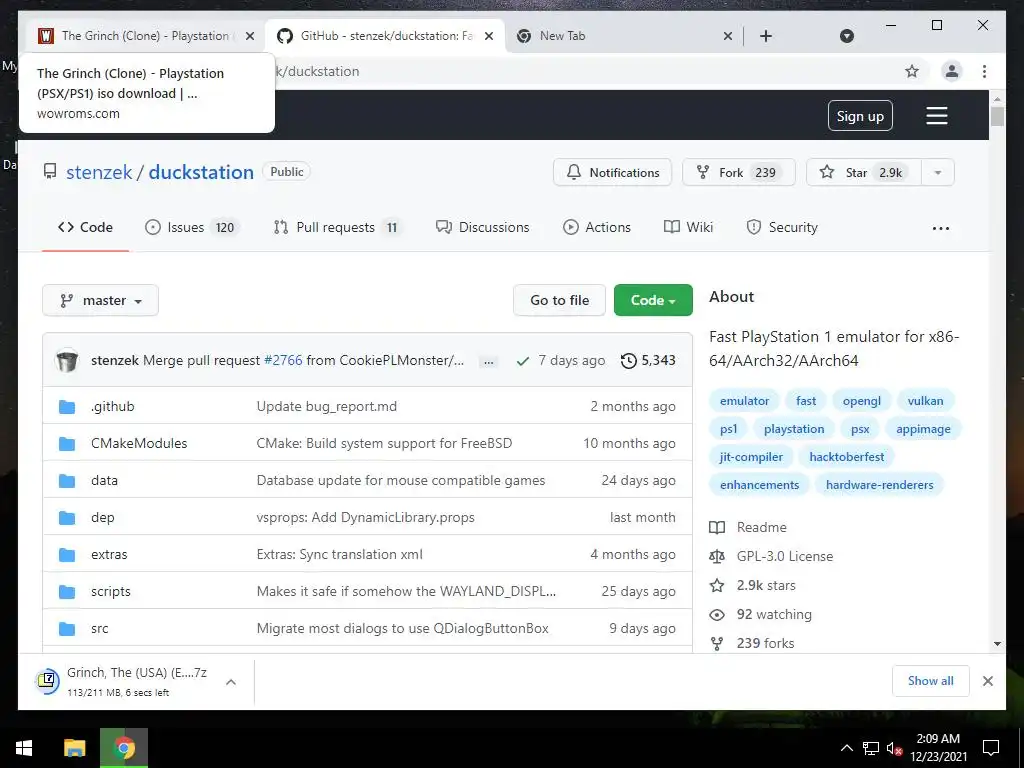Open commit 'CMake: Build system support for FreeBSD'

click(x=384, y=443)
